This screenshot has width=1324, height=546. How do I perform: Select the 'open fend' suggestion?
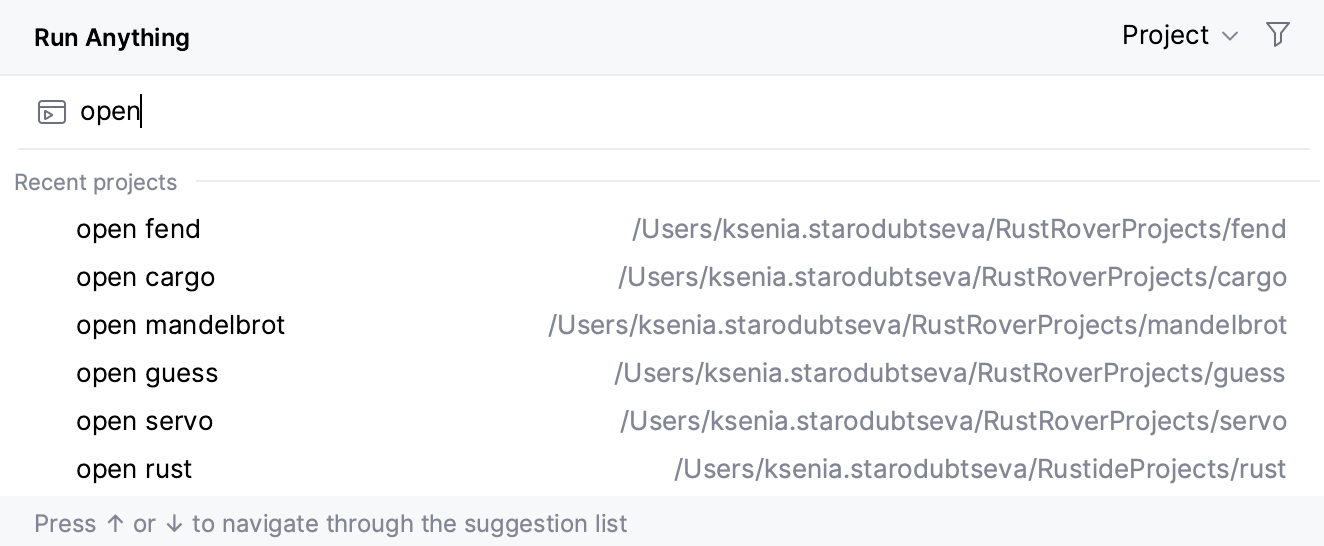click(138, 229)
